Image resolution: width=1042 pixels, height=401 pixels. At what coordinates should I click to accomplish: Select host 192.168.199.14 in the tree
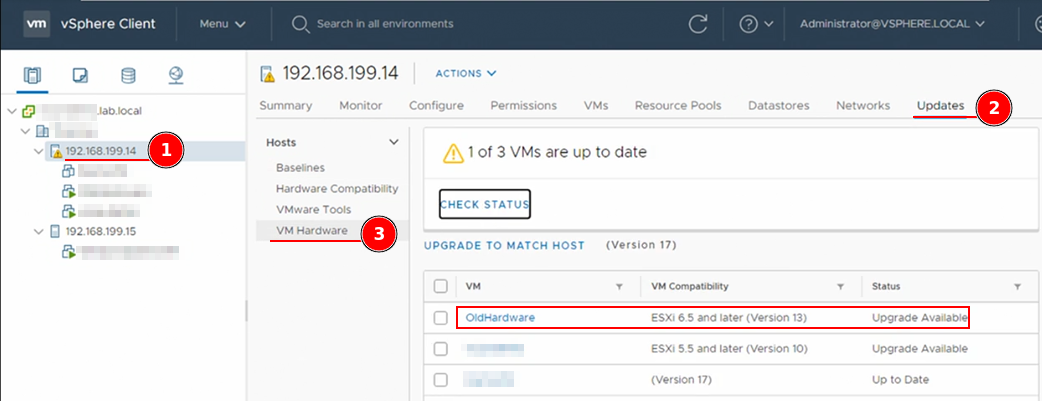pos(101,151)
